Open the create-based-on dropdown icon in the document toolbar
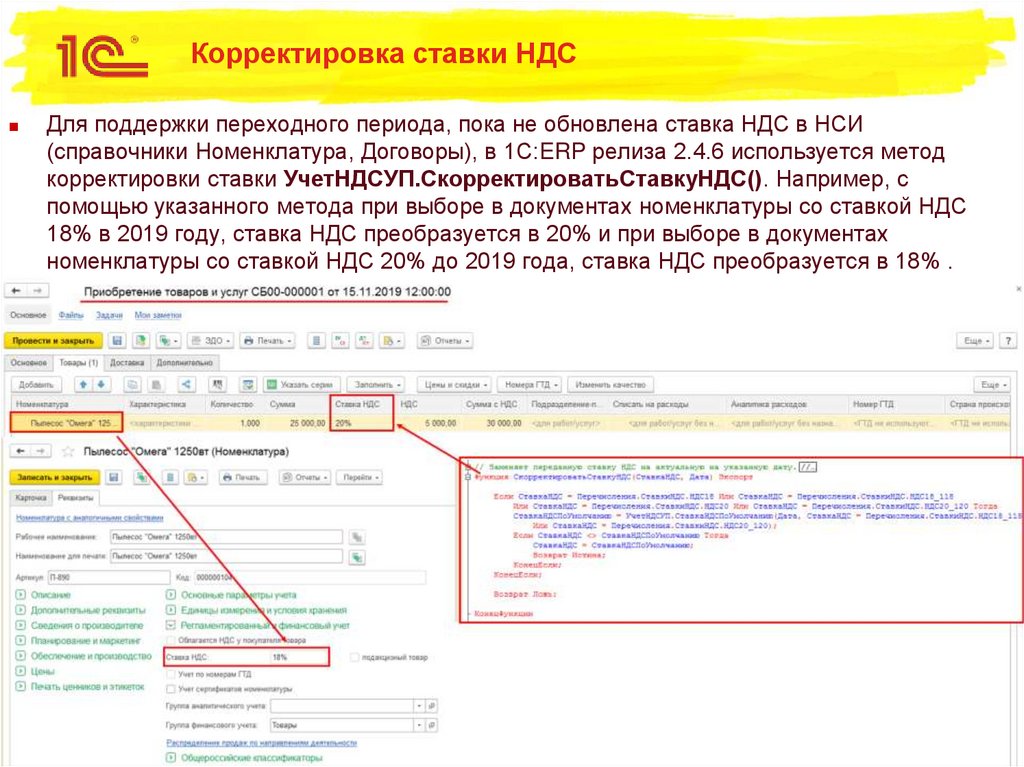The width and height of the screenshot is (1024, 767). point(168,340)
